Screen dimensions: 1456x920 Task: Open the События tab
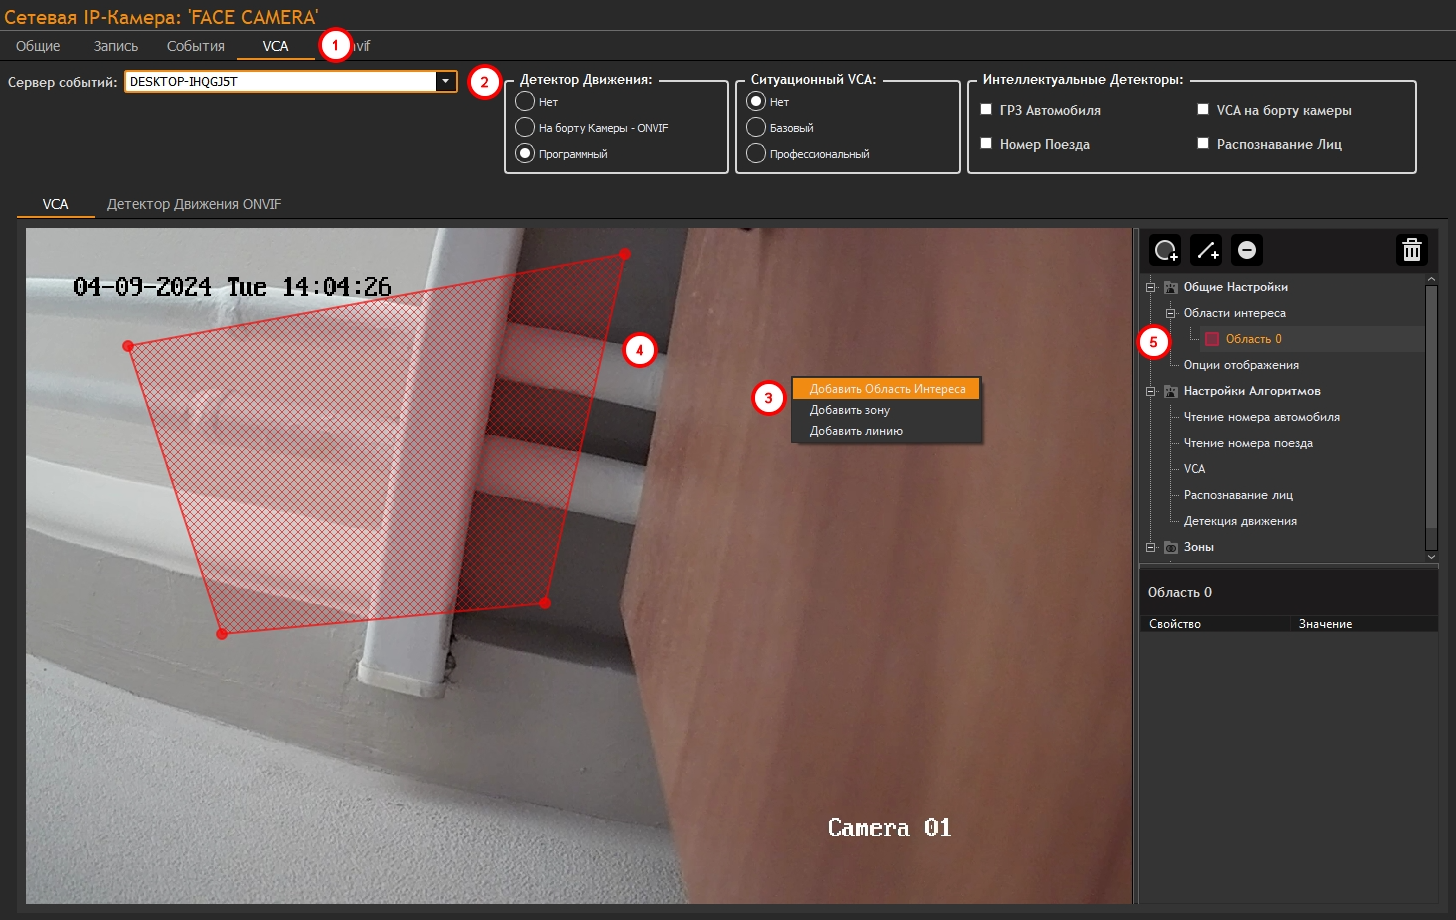(195, 46)
